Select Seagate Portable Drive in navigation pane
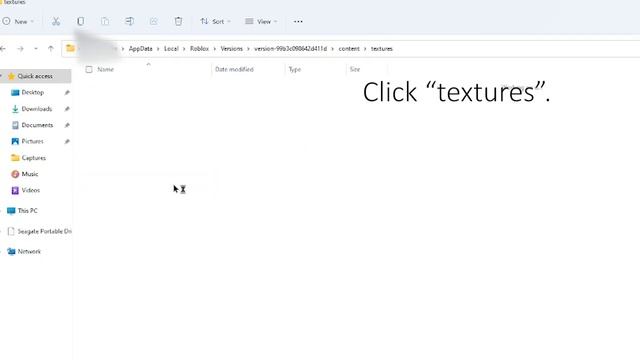640x360 pixels. pyautogui.click(x=44, y=231)
